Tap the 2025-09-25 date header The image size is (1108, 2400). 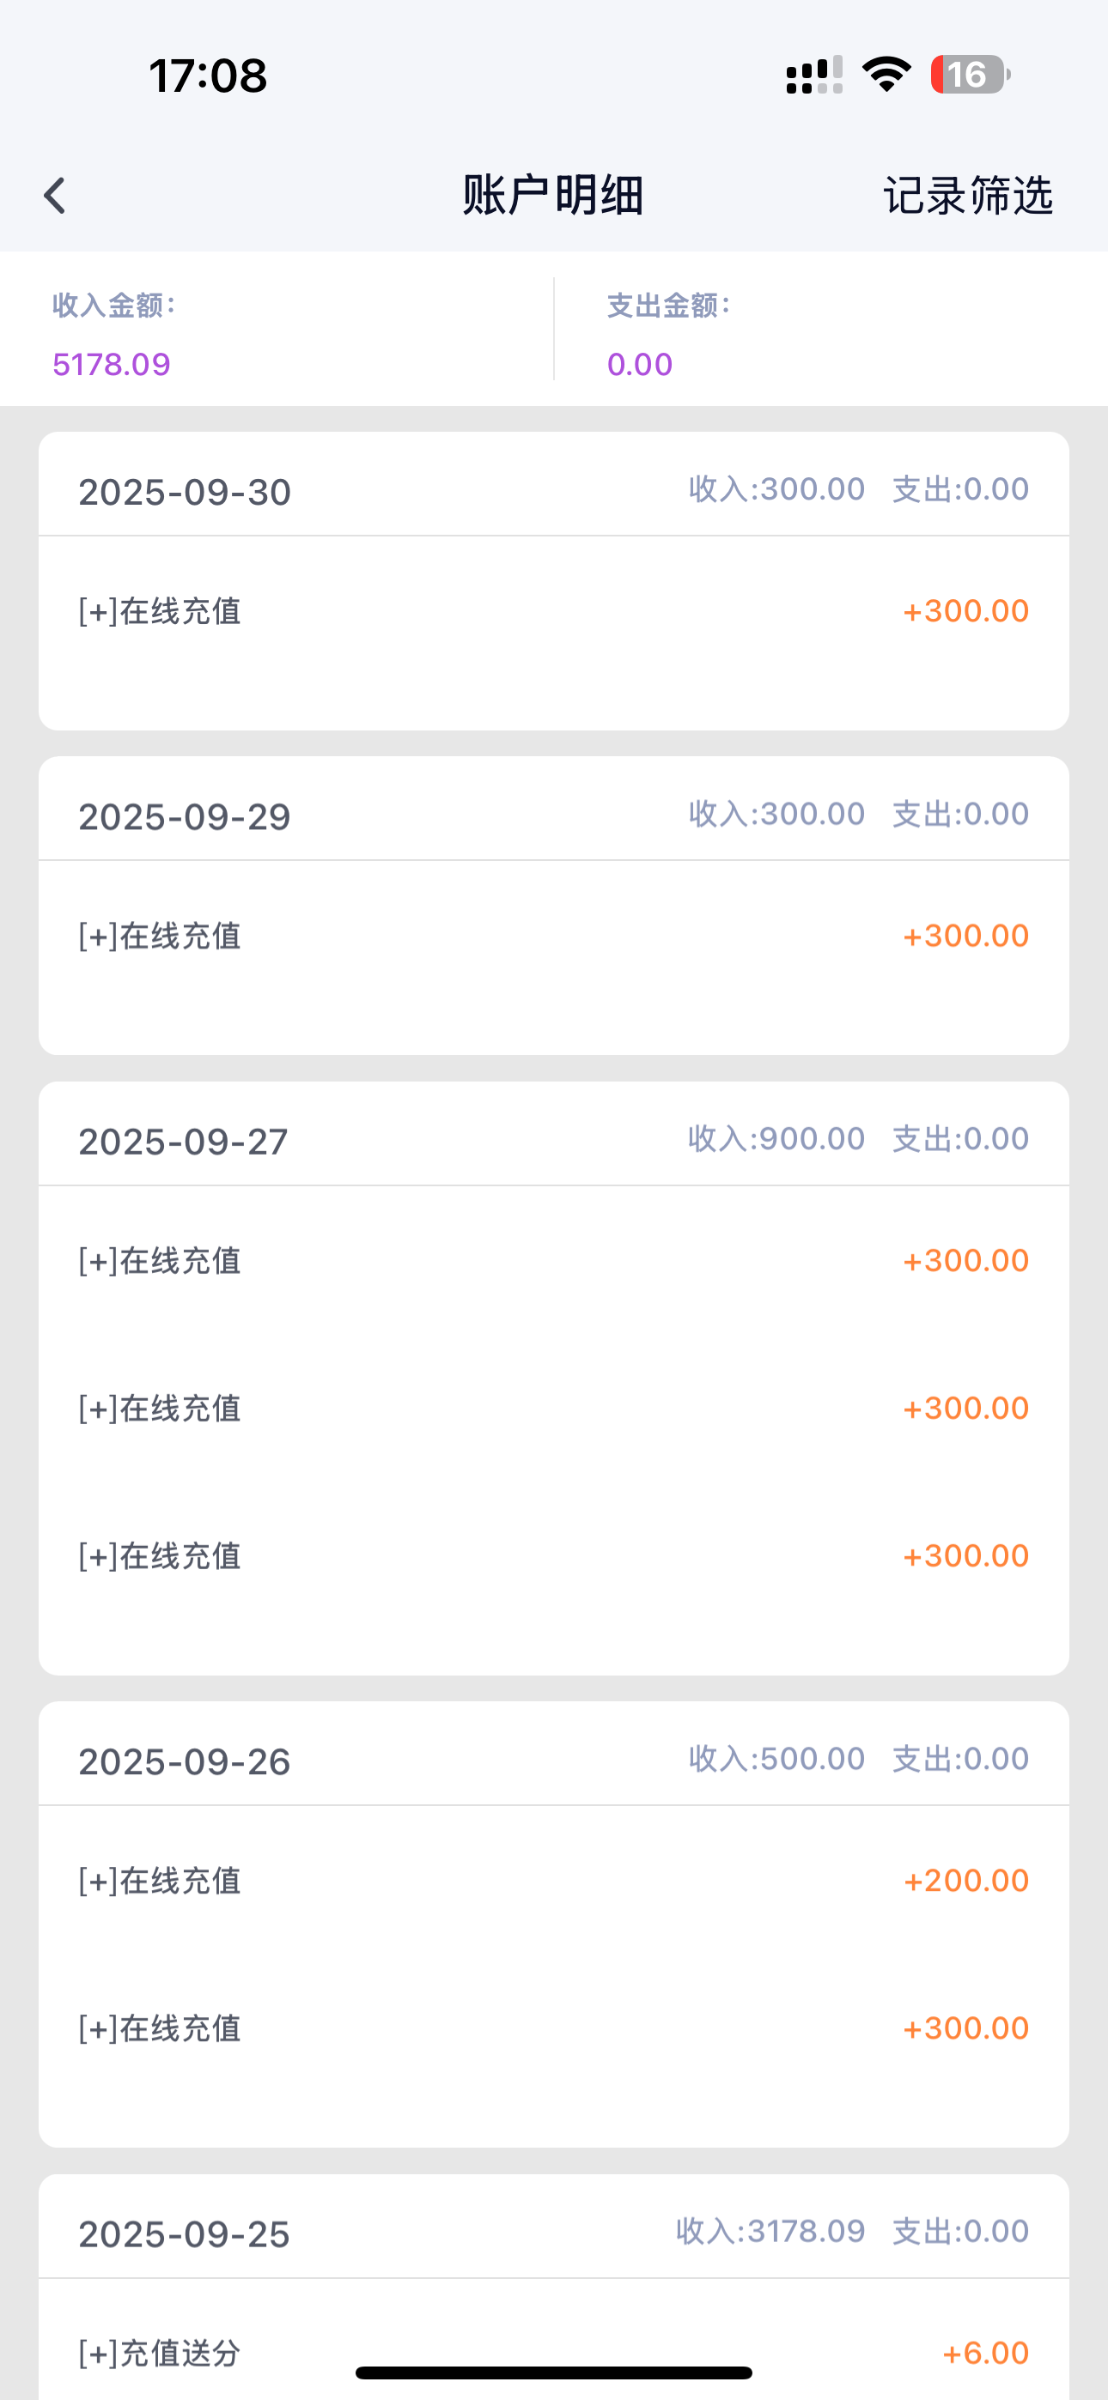185,2235
